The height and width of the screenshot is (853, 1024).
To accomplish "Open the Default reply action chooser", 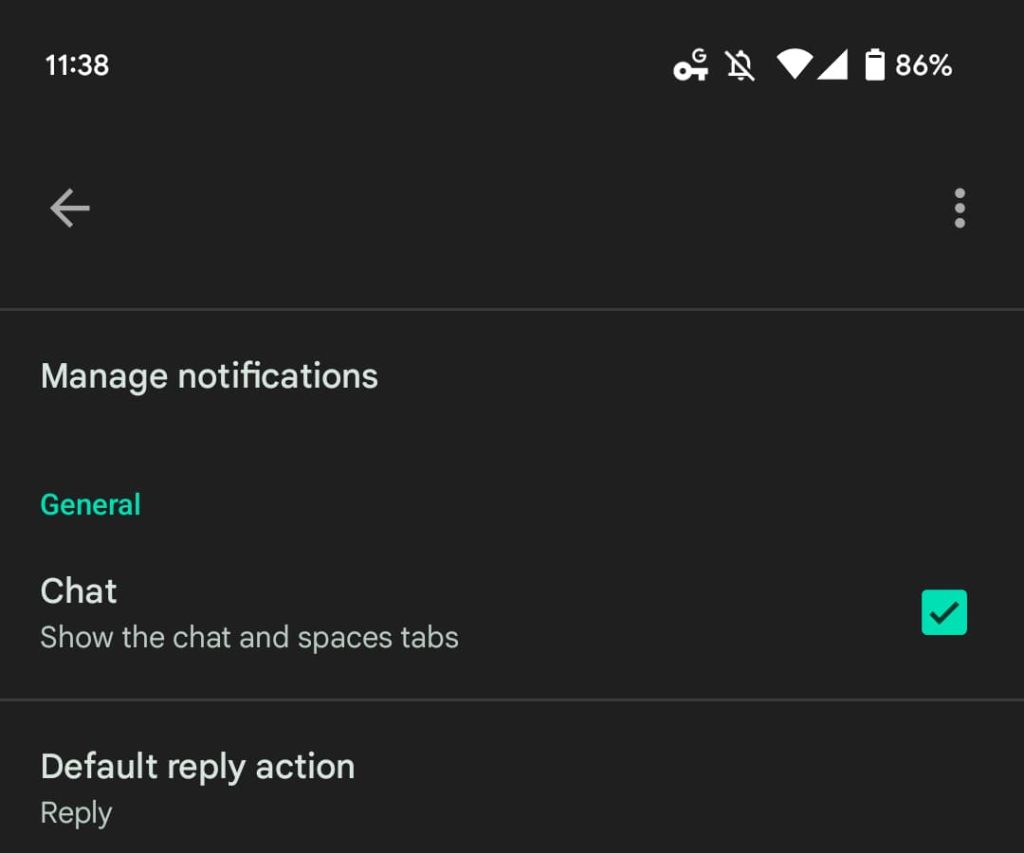I will (x=197, y=767).
